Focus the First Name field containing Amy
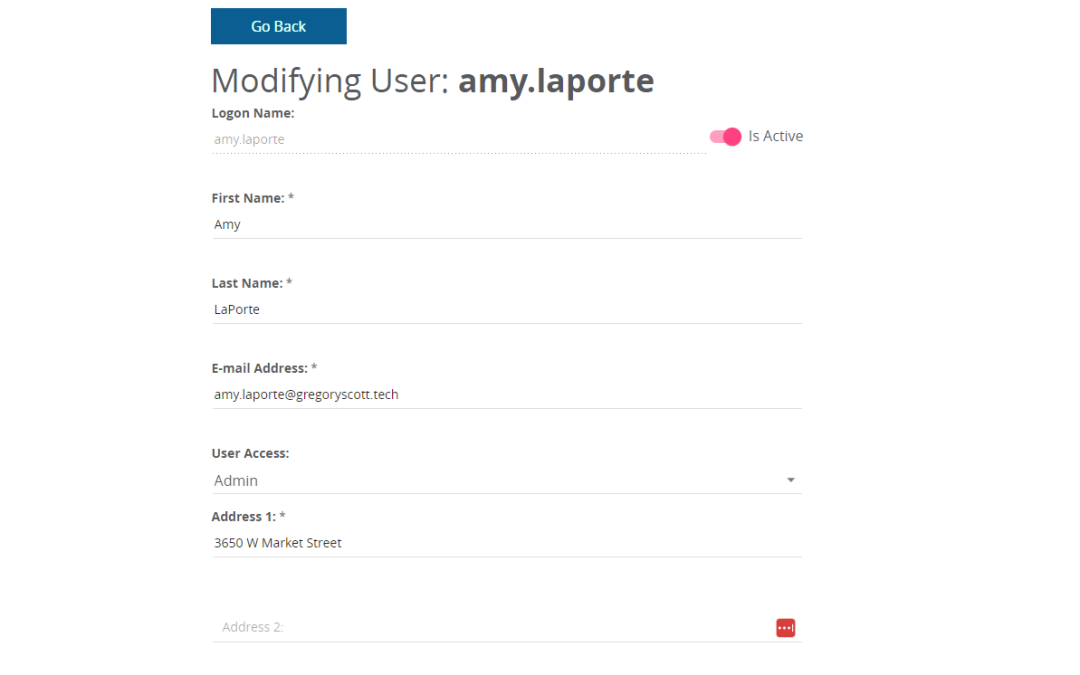Image resolution: width=1080 pixels, height=675 pixels. pos(500,225)
